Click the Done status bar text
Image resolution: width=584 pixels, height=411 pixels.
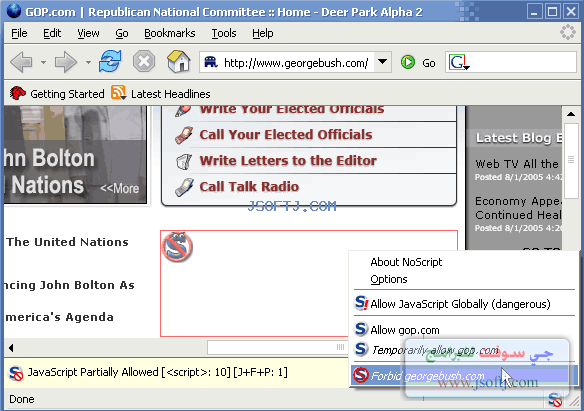[22, 399]
